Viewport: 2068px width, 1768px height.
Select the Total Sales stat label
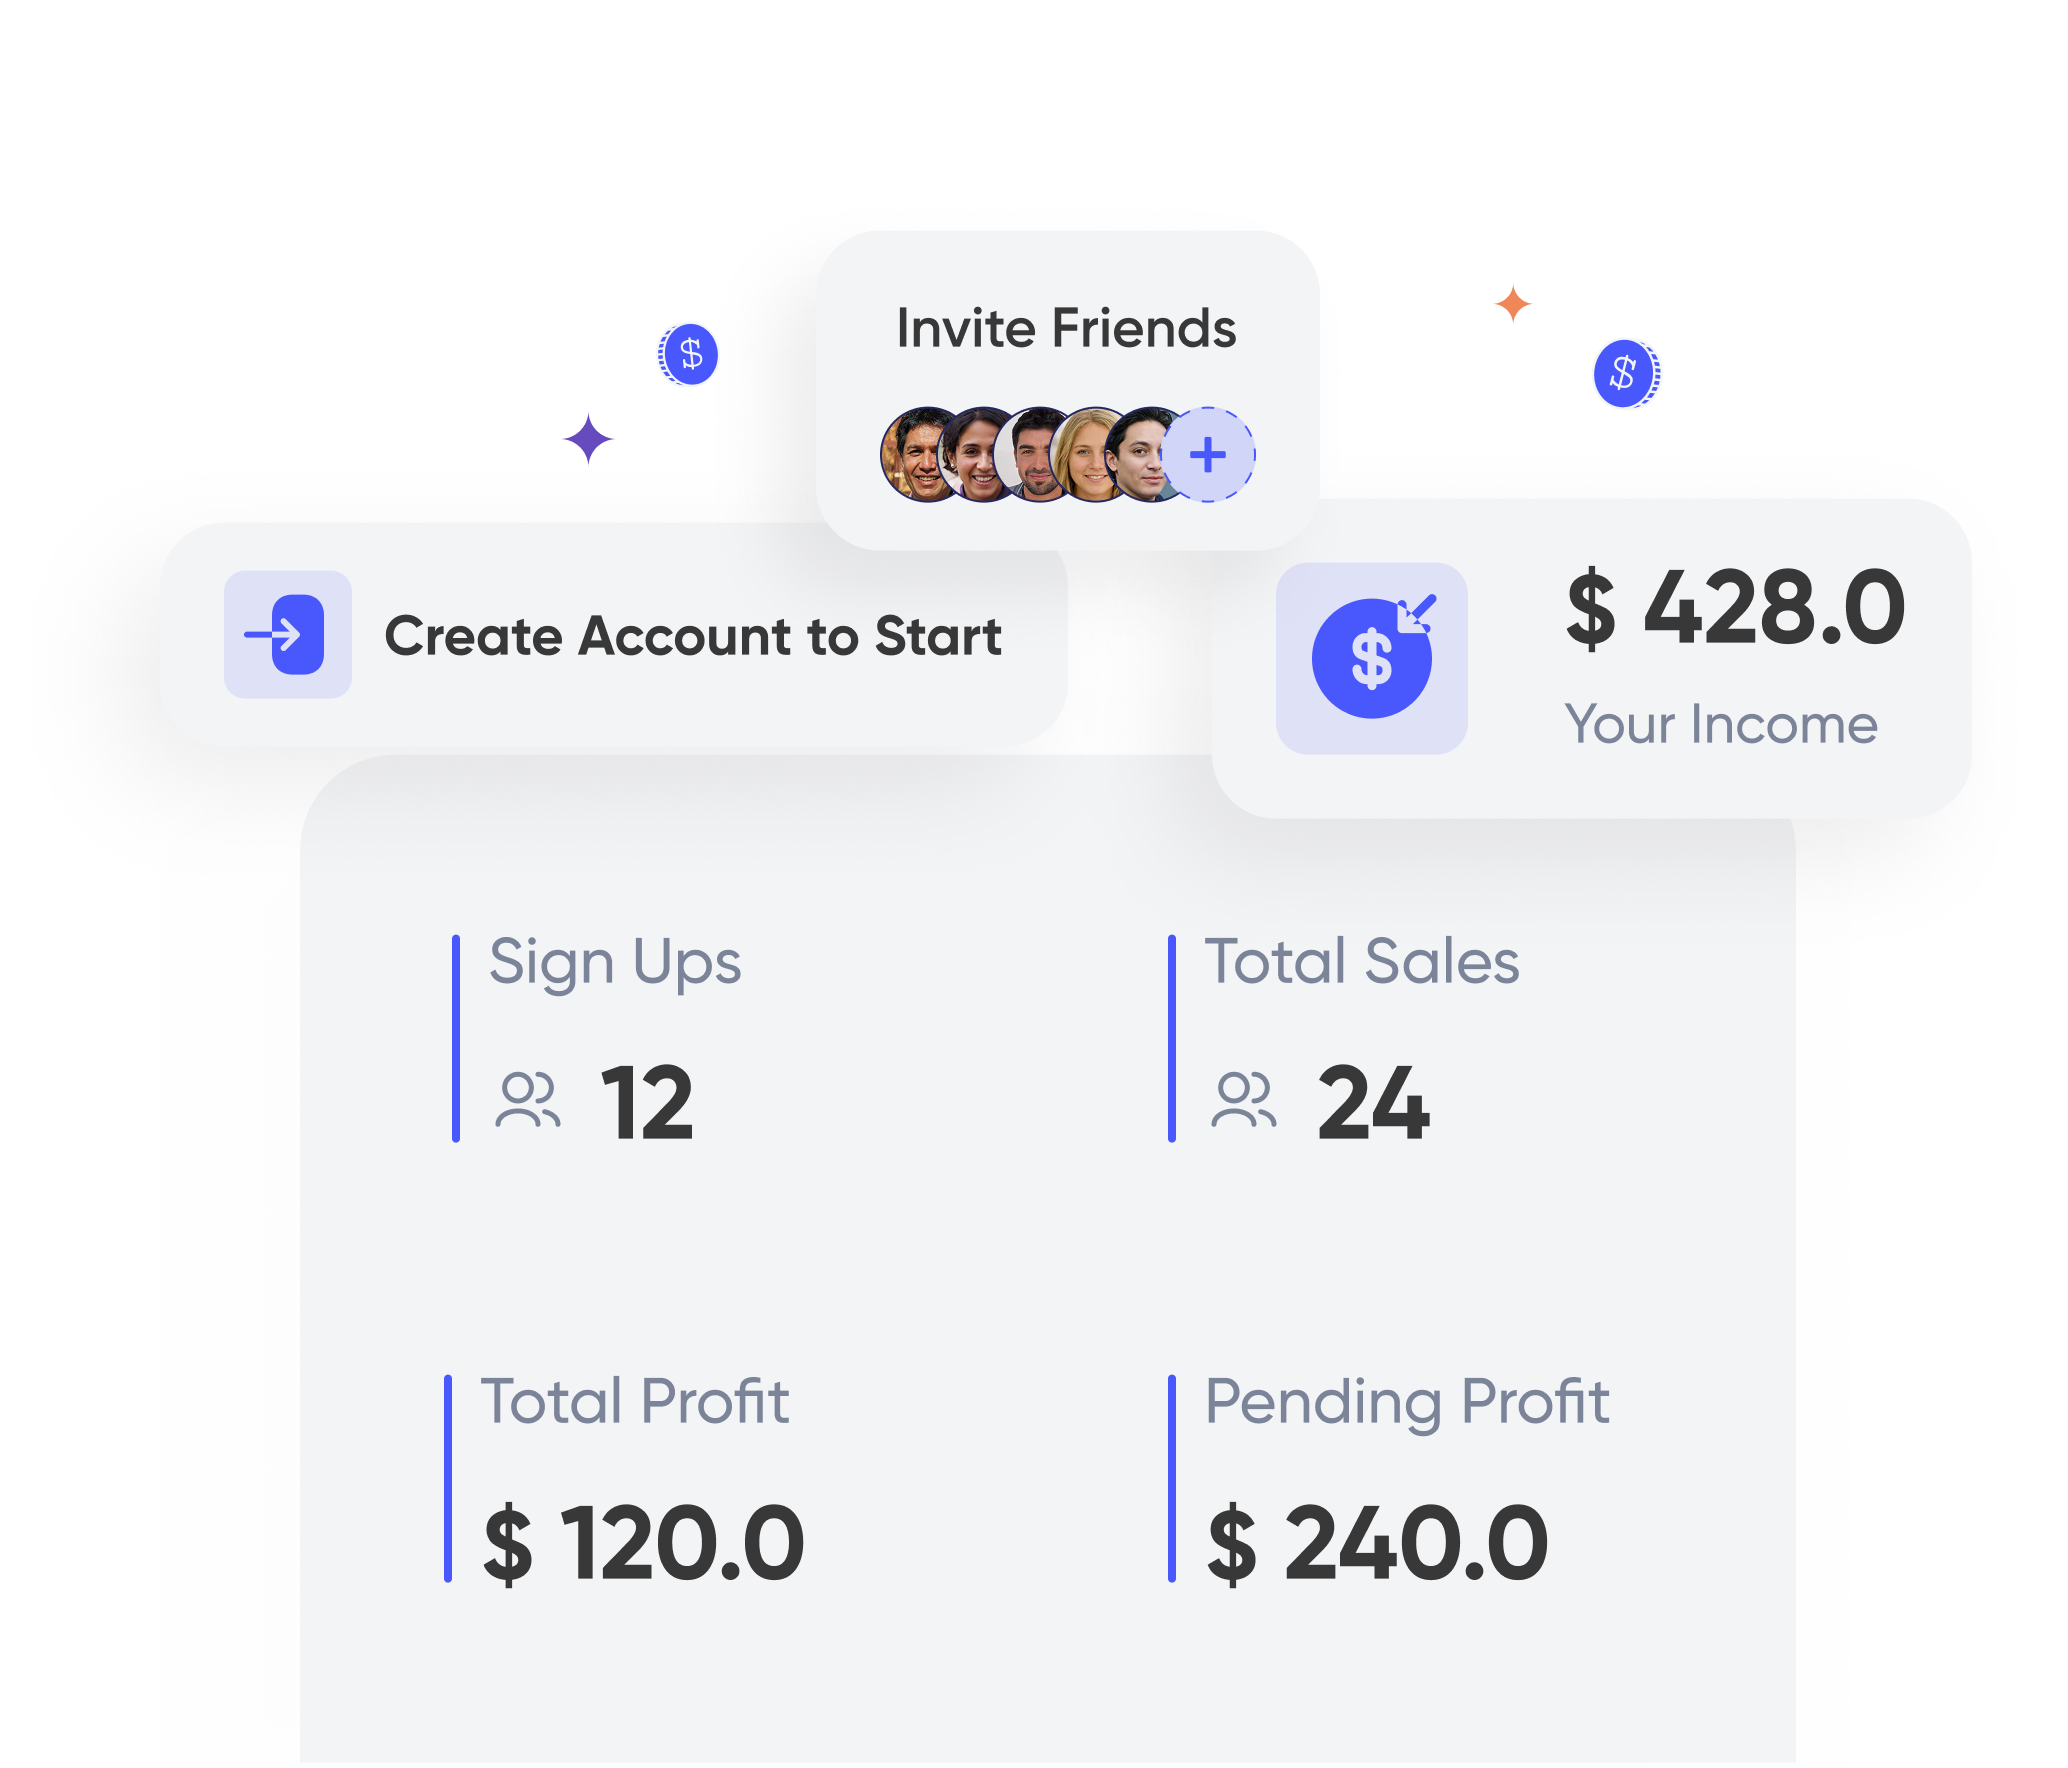click(1362, 962)
